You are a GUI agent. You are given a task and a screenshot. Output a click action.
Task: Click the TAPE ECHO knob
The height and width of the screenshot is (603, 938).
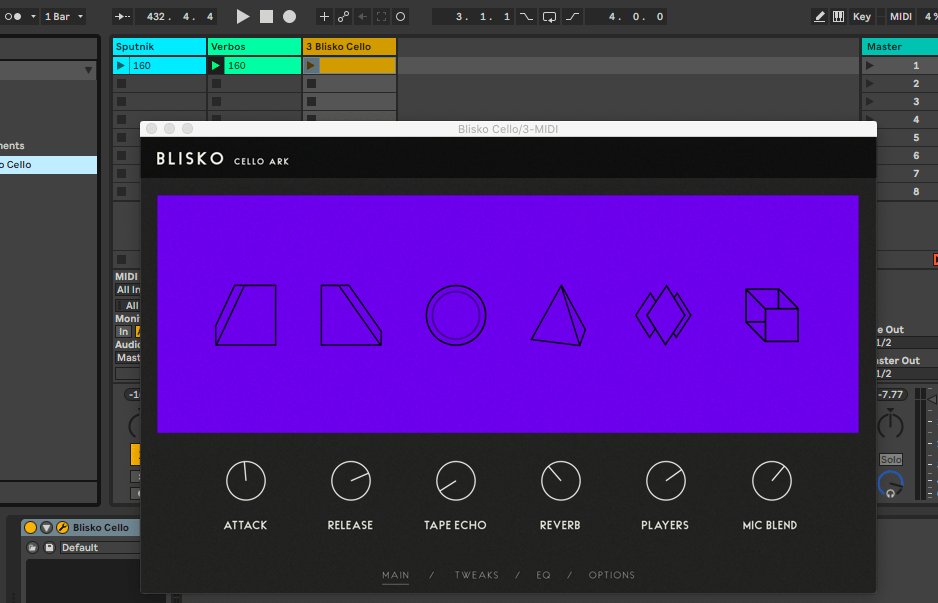coord(456,481)
